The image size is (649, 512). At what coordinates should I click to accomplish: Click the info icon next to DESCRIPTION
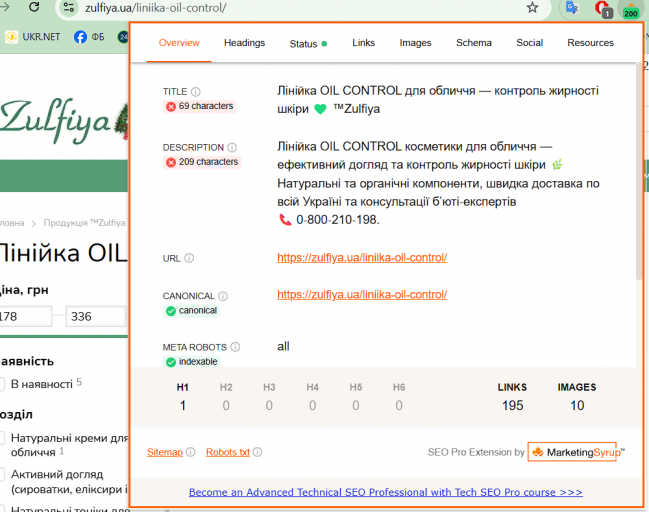point(232,147)
